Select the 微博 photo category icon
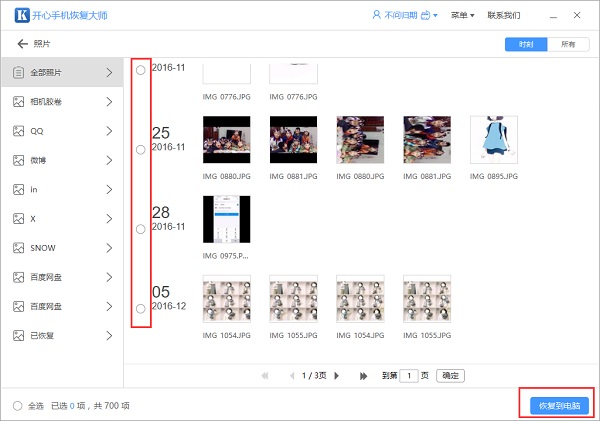600x421 pixels. (18, 160)
